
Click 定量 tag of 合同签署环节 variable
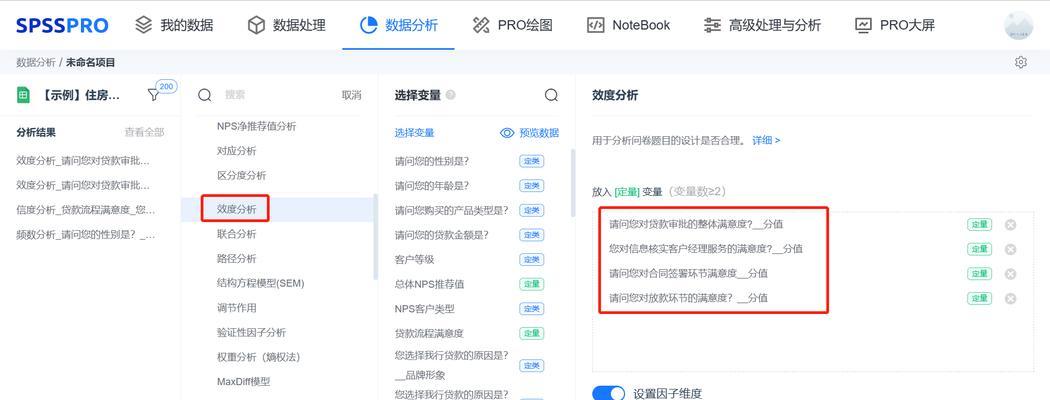tap(980, 273)
